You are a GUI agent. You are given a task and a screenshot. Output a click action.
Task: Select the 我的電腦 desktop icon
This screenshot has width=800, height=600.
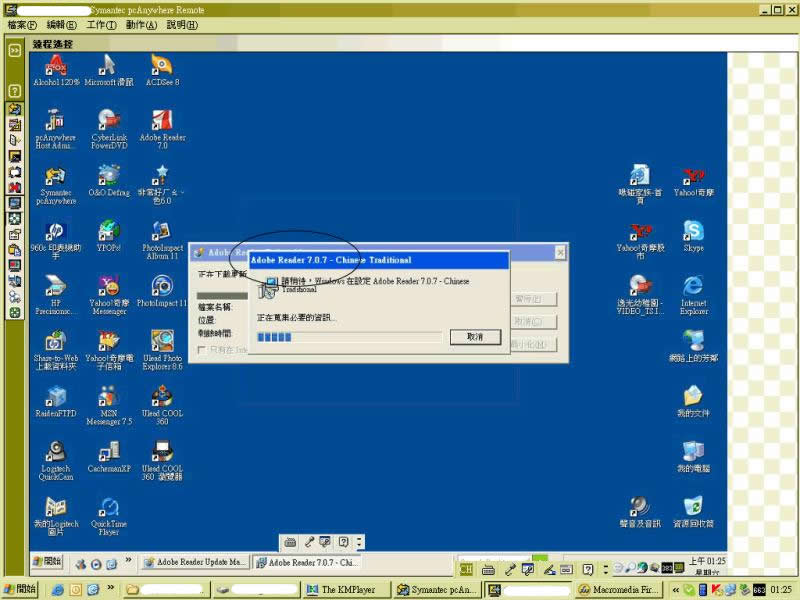(693, 457)
